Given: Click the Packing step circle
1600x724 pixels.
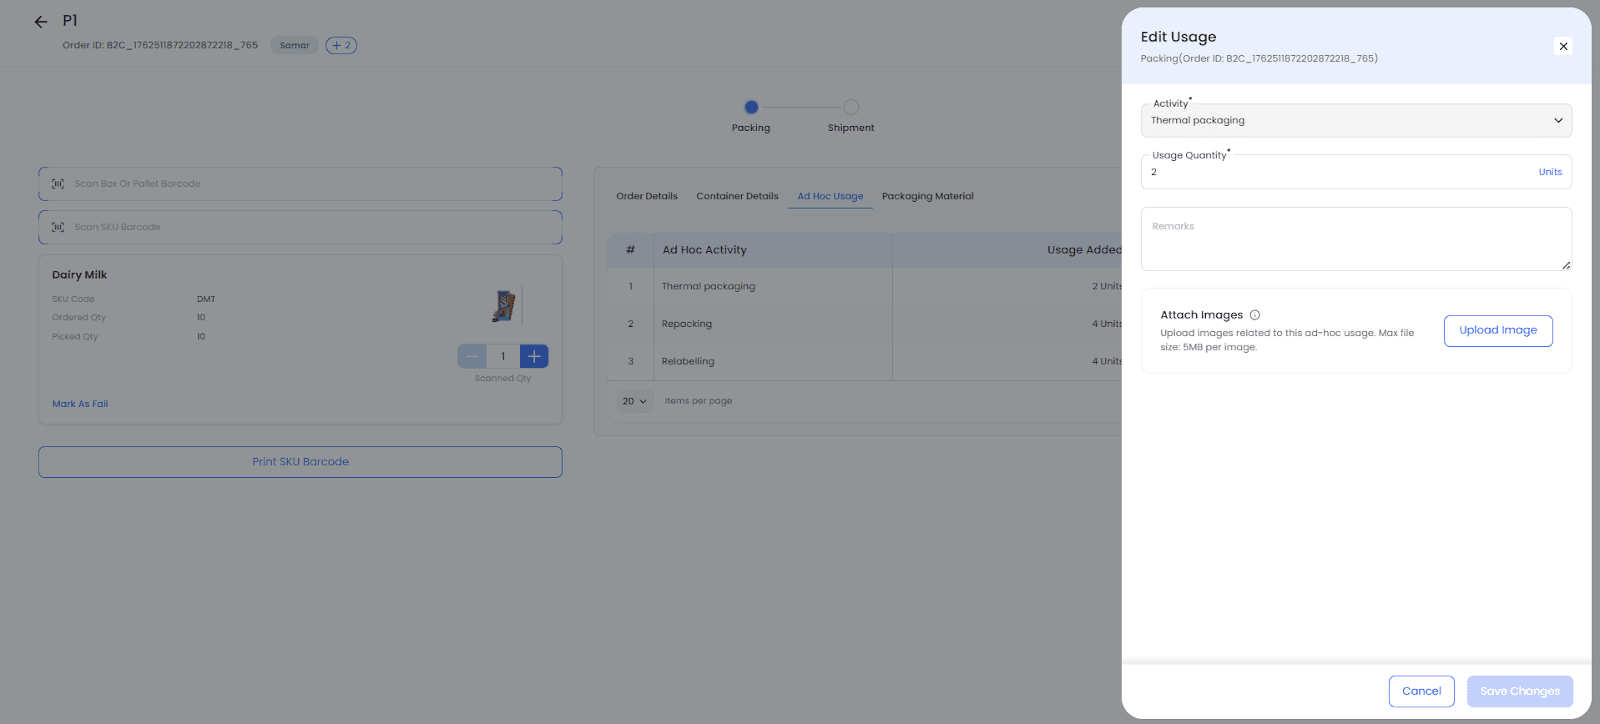Looking at the screenshot, I should (751, 107).
